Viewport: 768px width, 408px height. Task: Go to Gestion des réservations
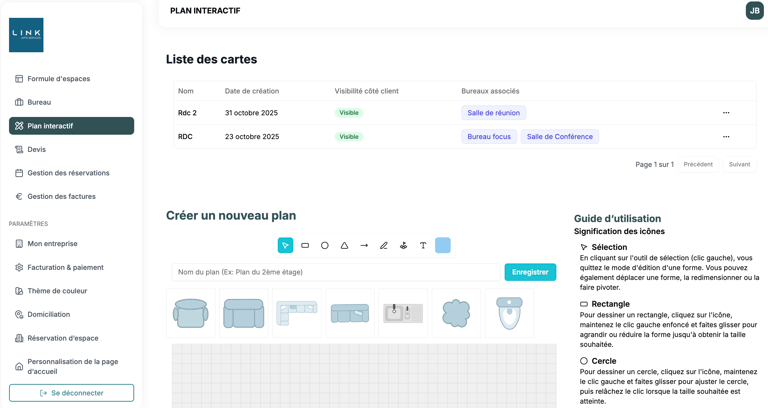tap(72, 173)
